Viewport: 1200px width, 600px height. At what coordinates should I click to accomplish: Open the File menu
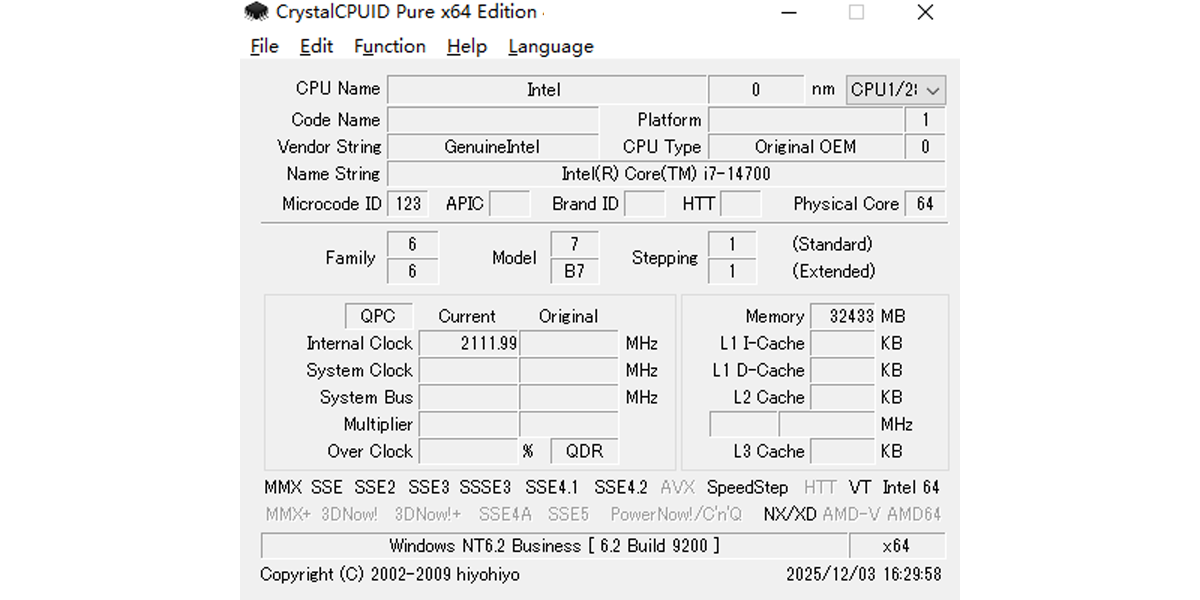tap(264, 46)
